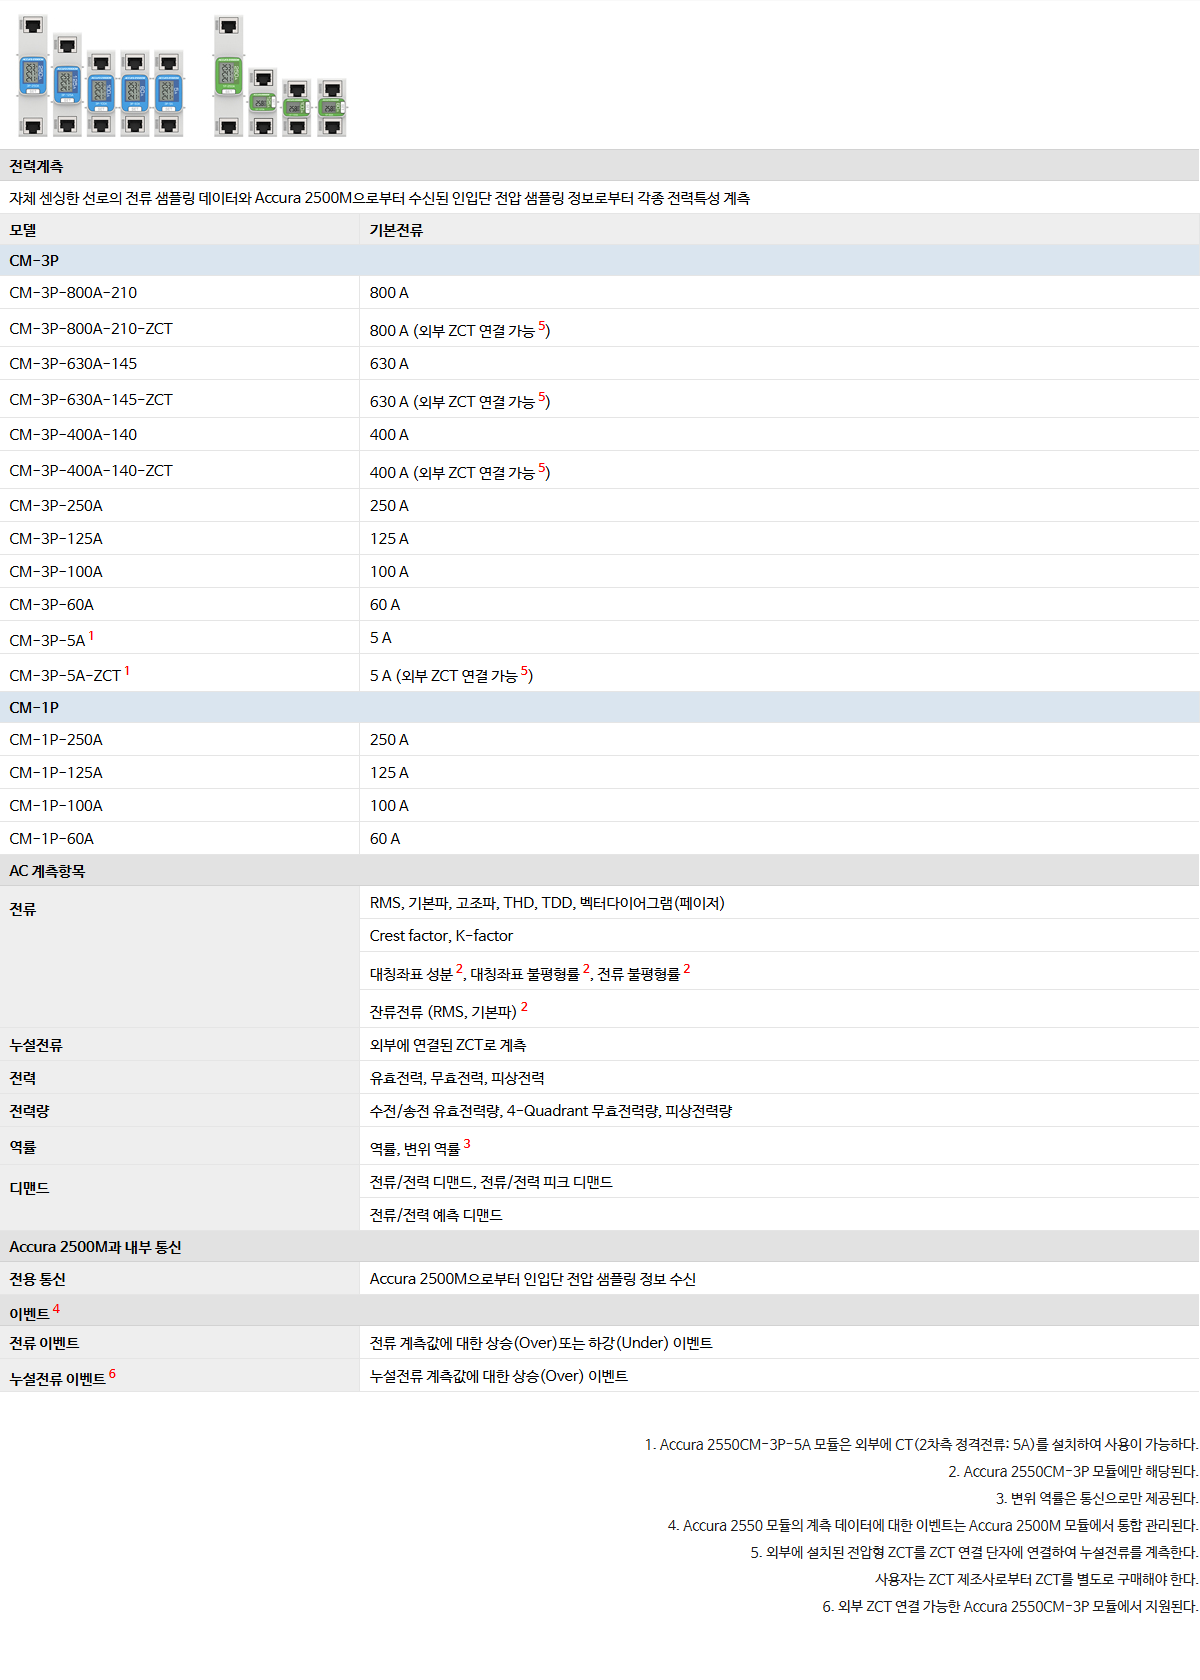Image resolution: width=1200 pixels, height=1680 pixels.
Task: Click the blue 100A module image
Action: (x=101, y=92)
